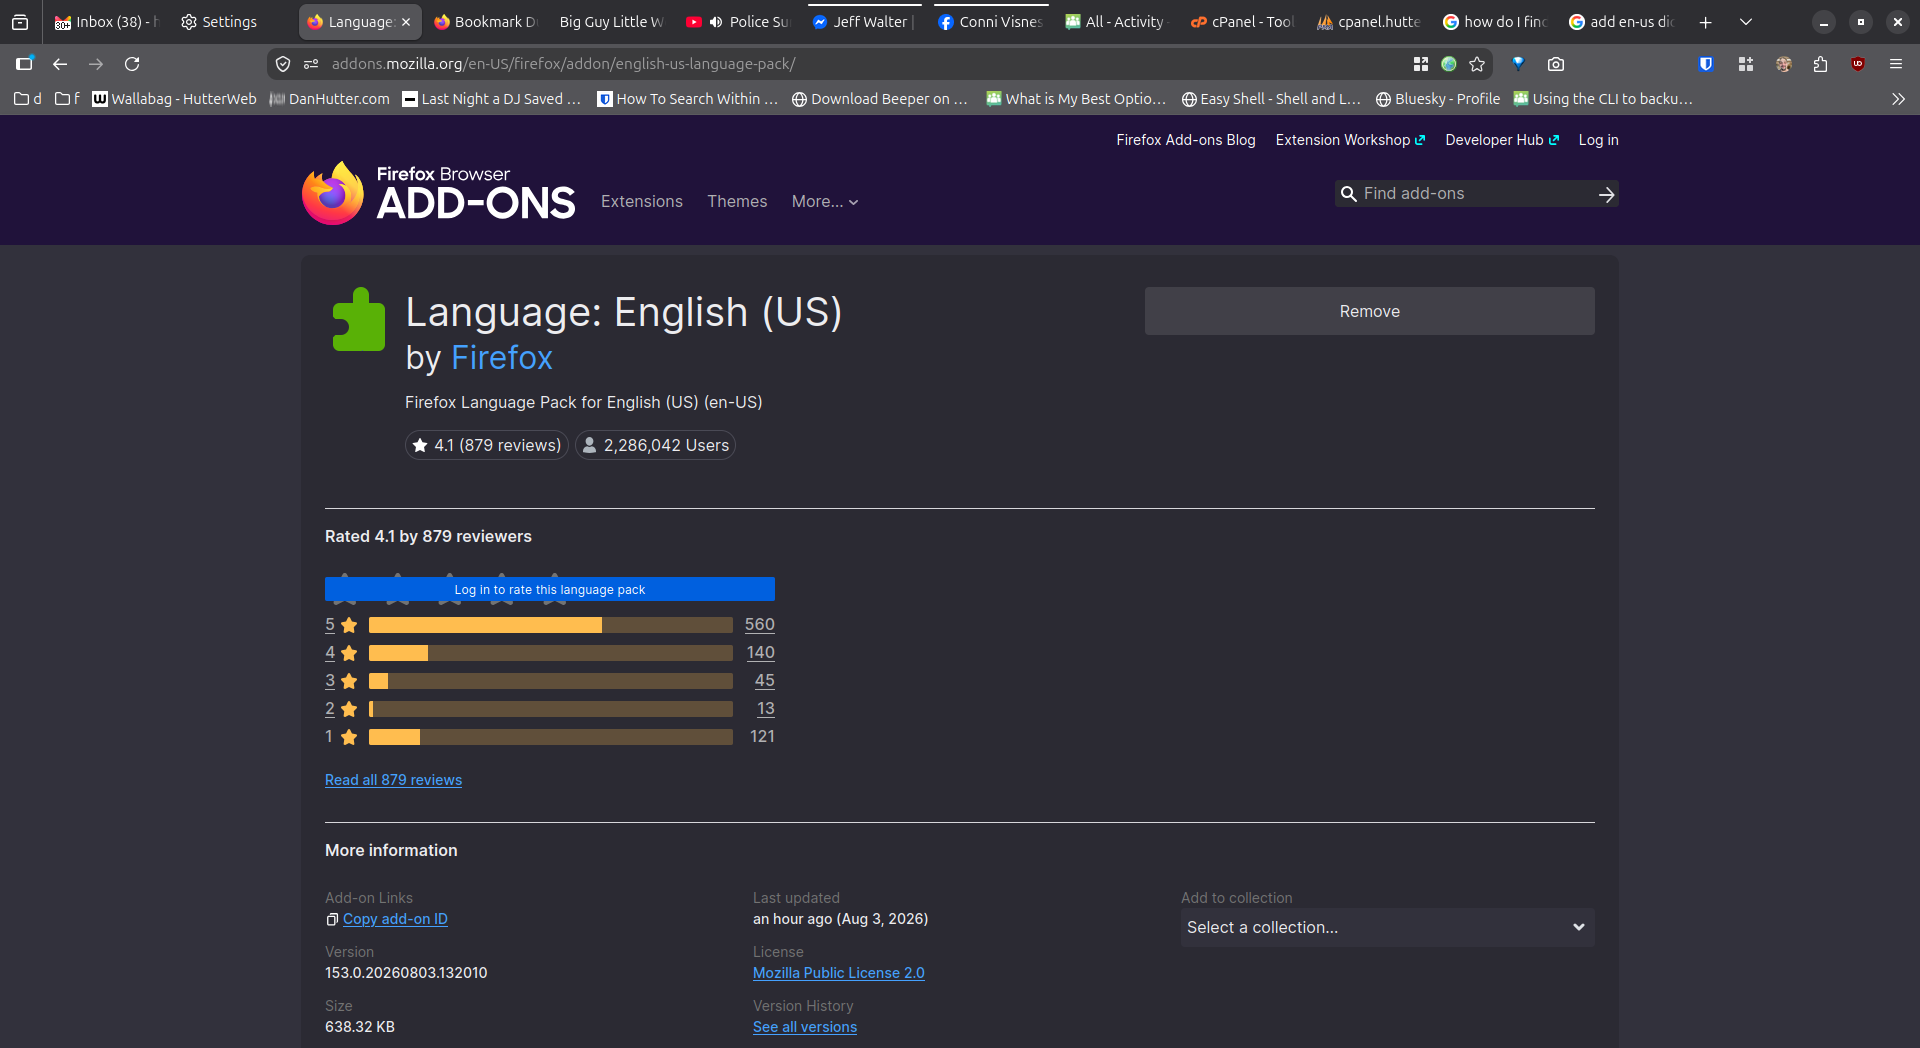
Task: Click the Firefox Browser Add-ons logo
Action: click(x=438, y=193)
